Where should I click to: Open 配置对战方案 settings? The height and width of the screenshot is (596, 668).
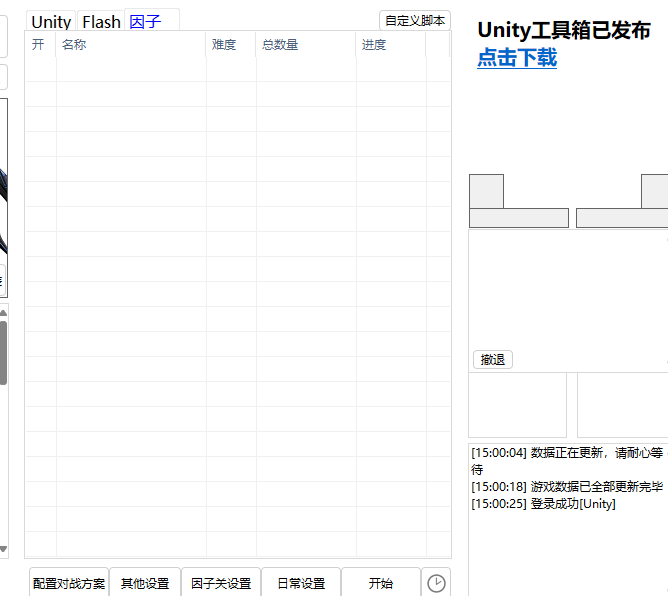coord(69,583)
